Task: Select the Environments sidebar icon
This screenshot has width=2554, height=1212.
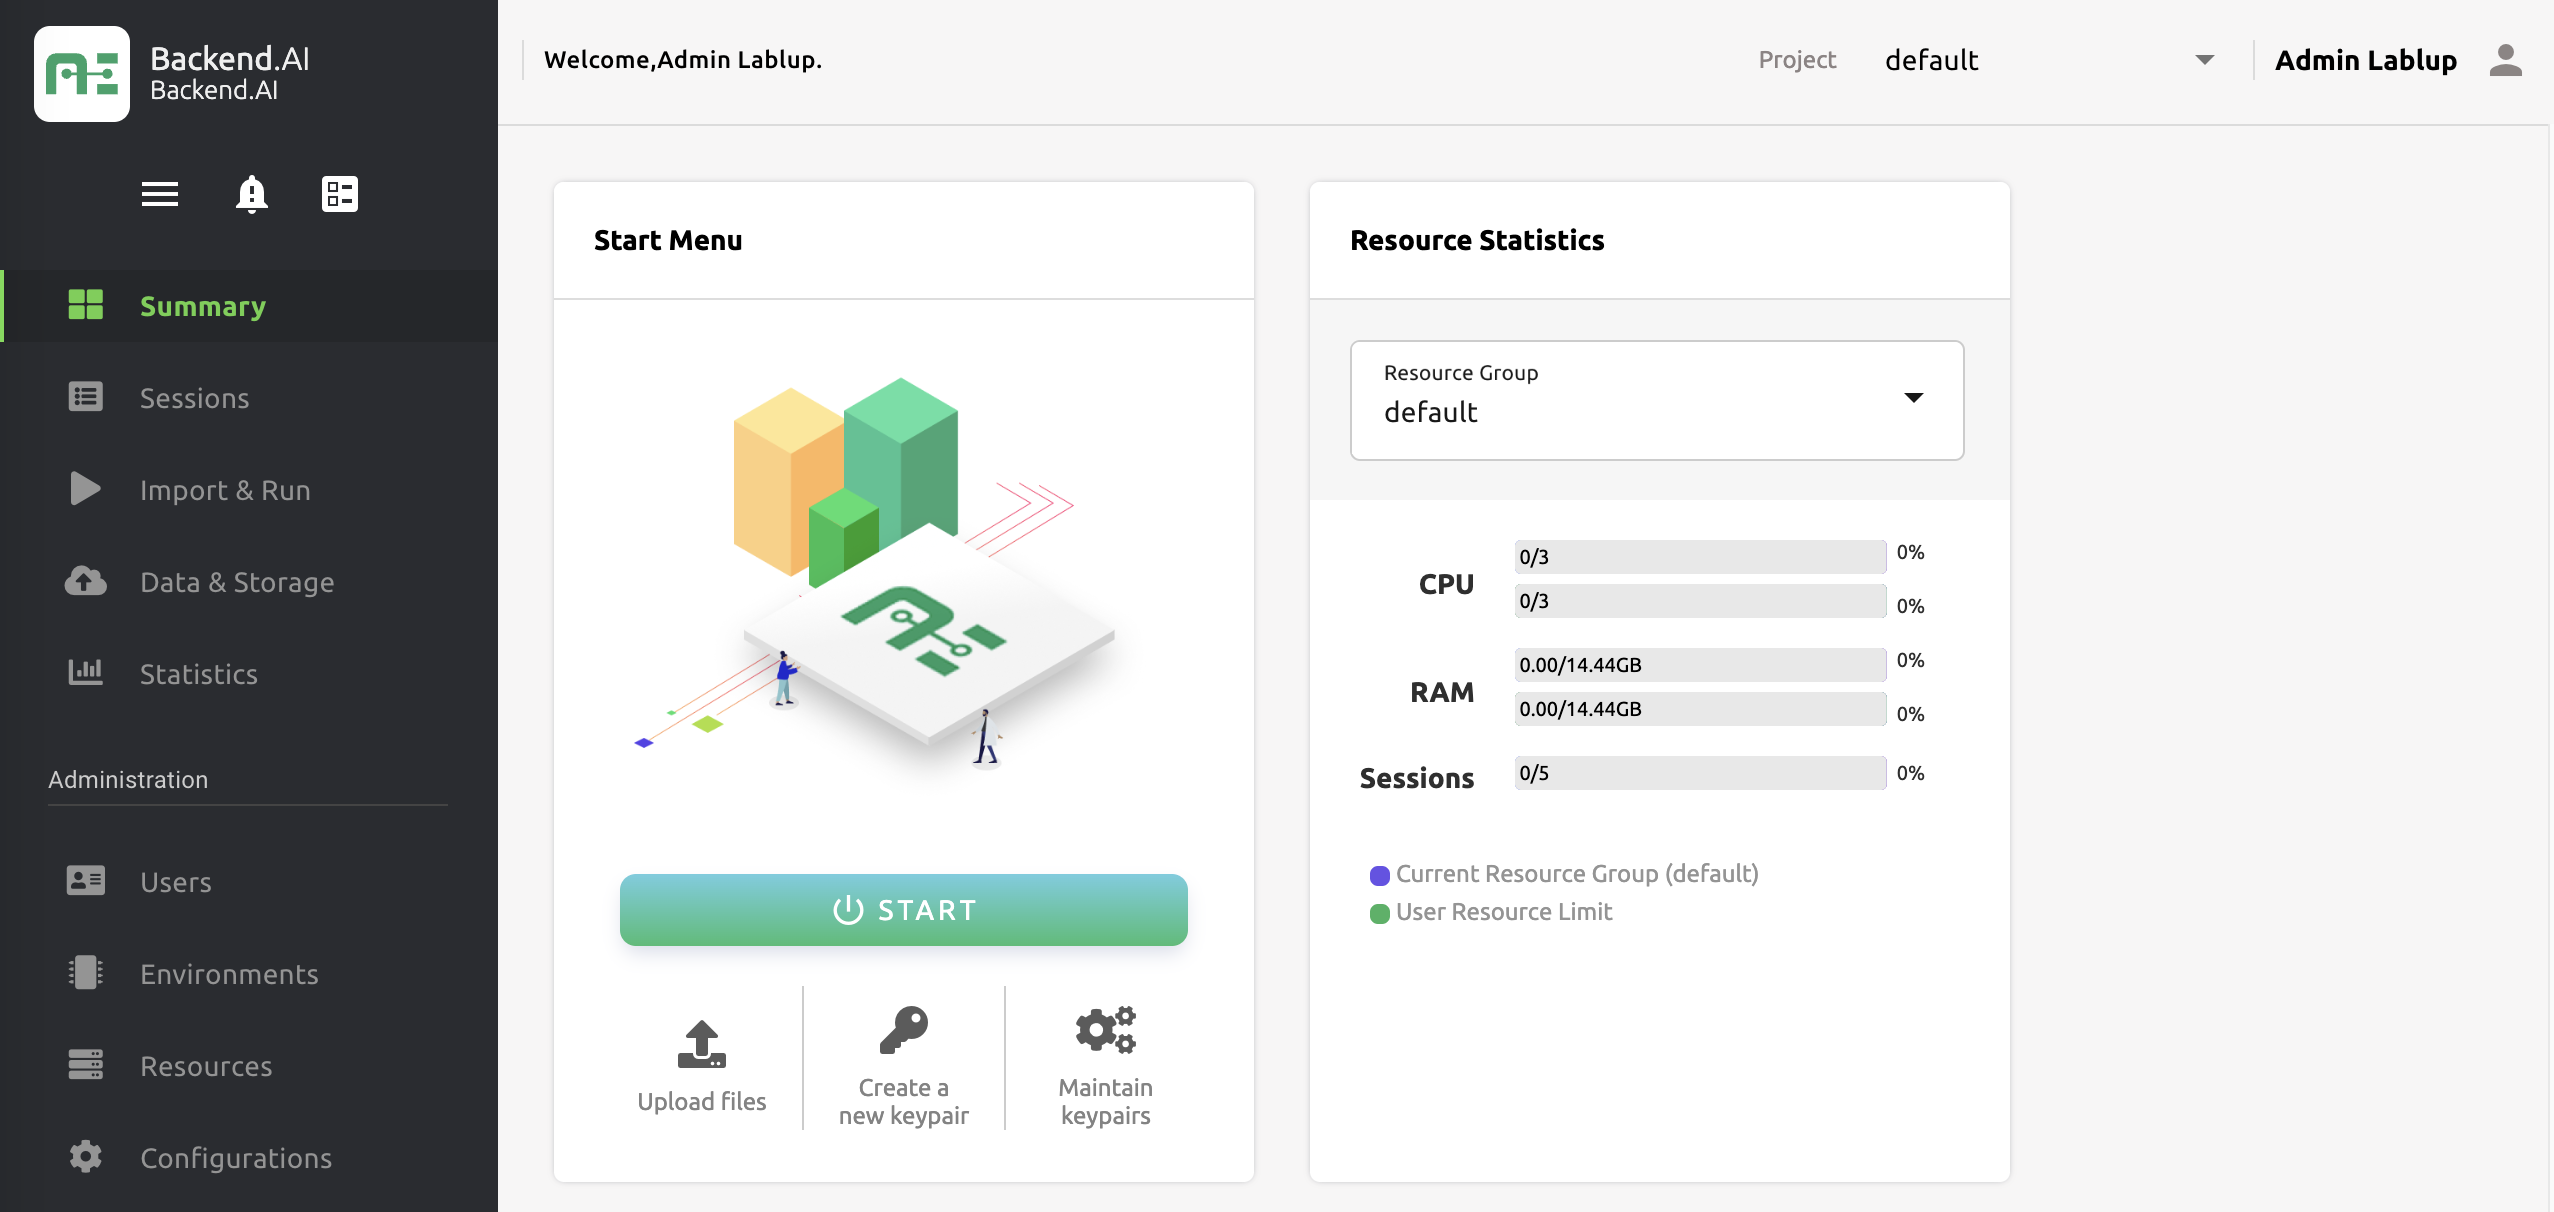Action: (x=85, y=973)
